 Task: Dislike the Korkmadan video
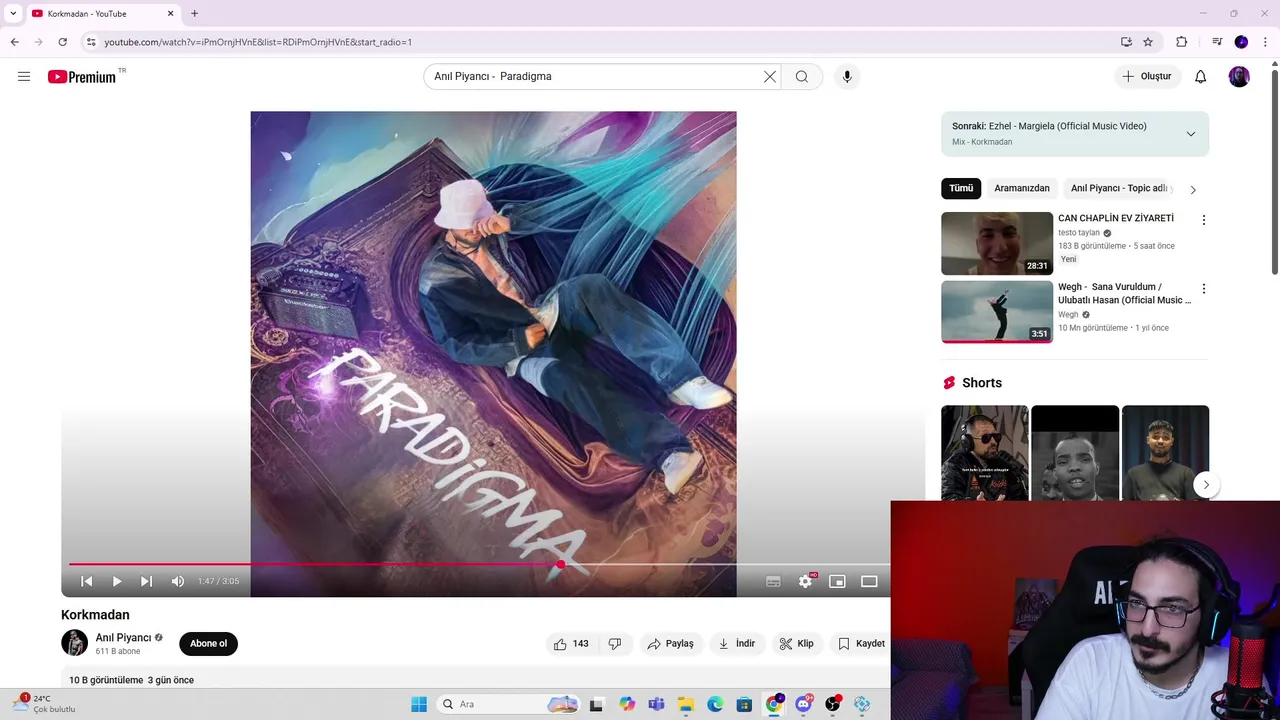coord(615,644)
